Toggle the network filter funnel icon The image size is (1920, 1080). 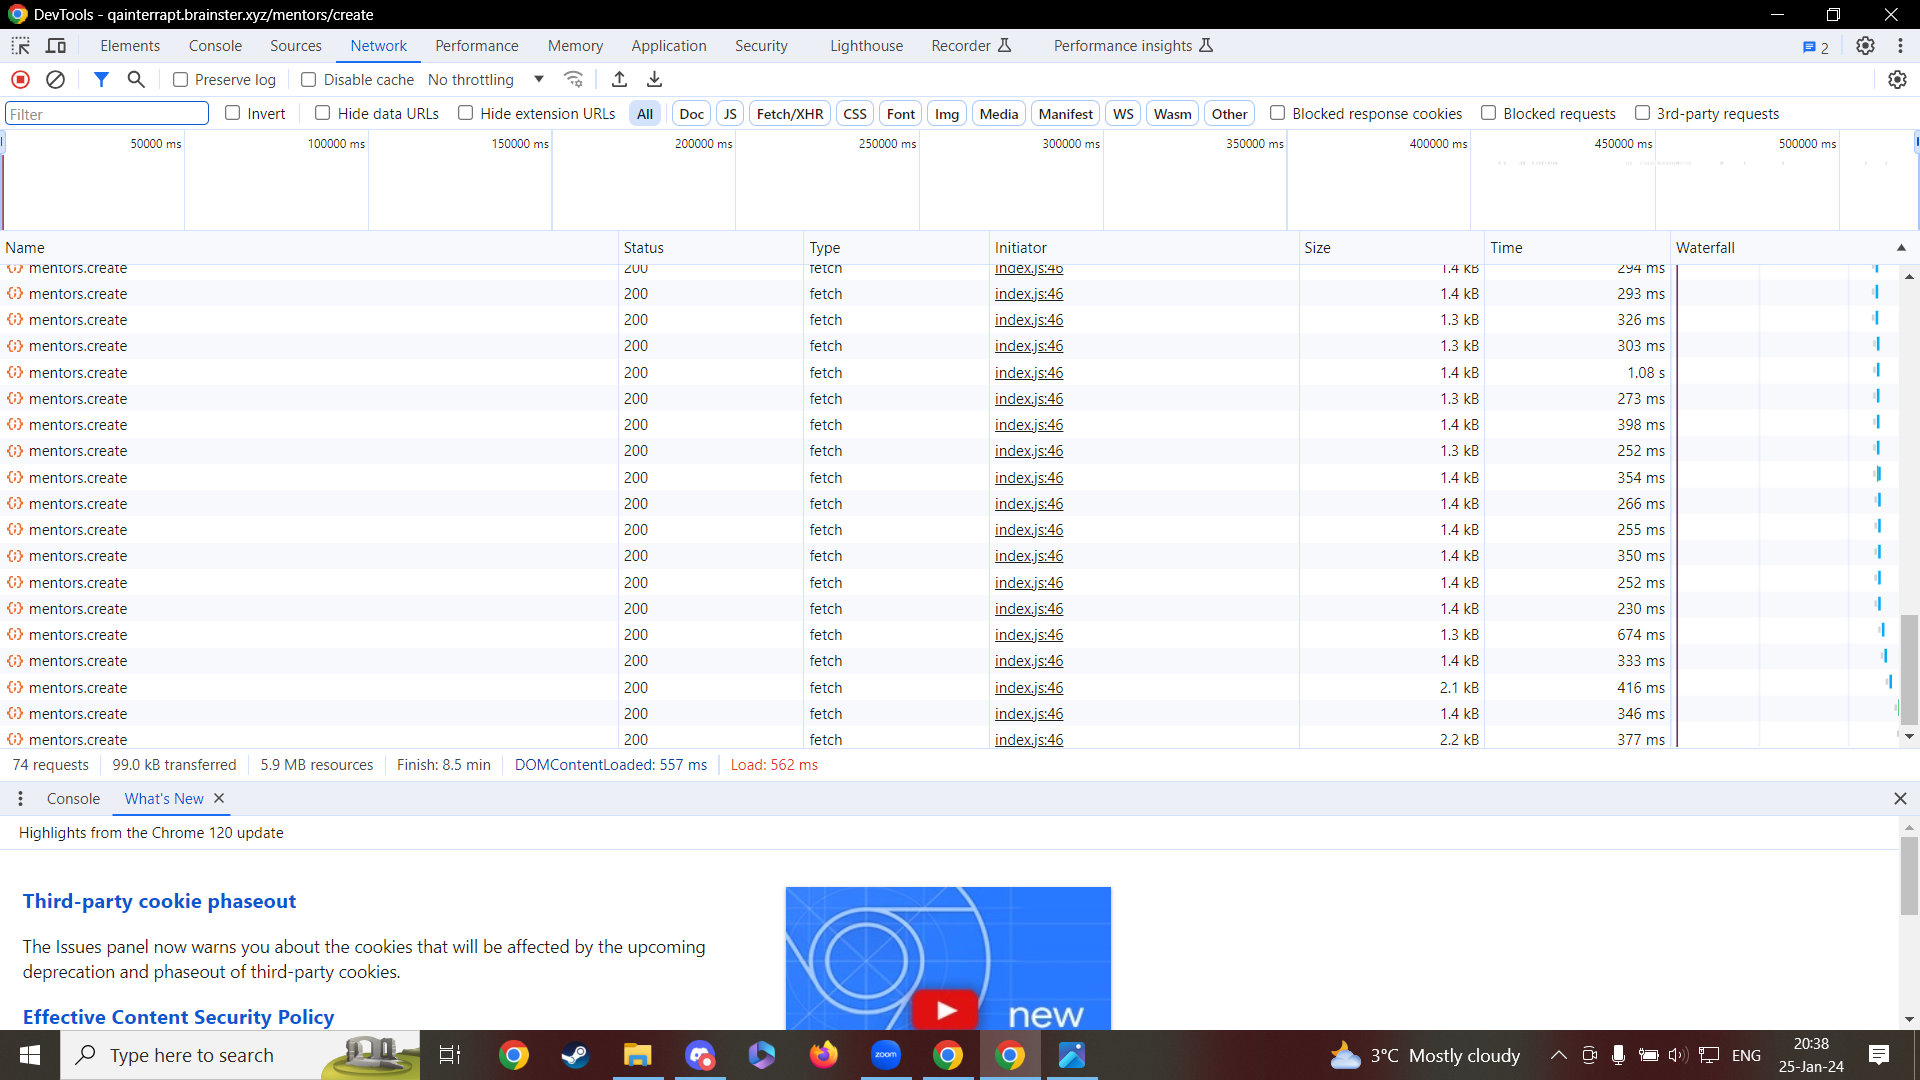[101, 79]
